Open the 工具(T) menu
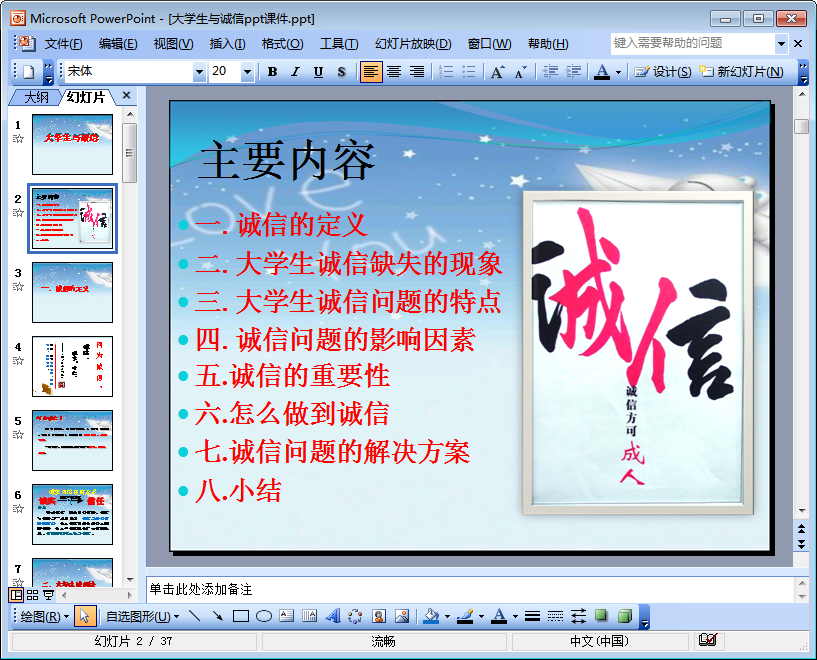 pyautogui.click(x=339, y=44)
